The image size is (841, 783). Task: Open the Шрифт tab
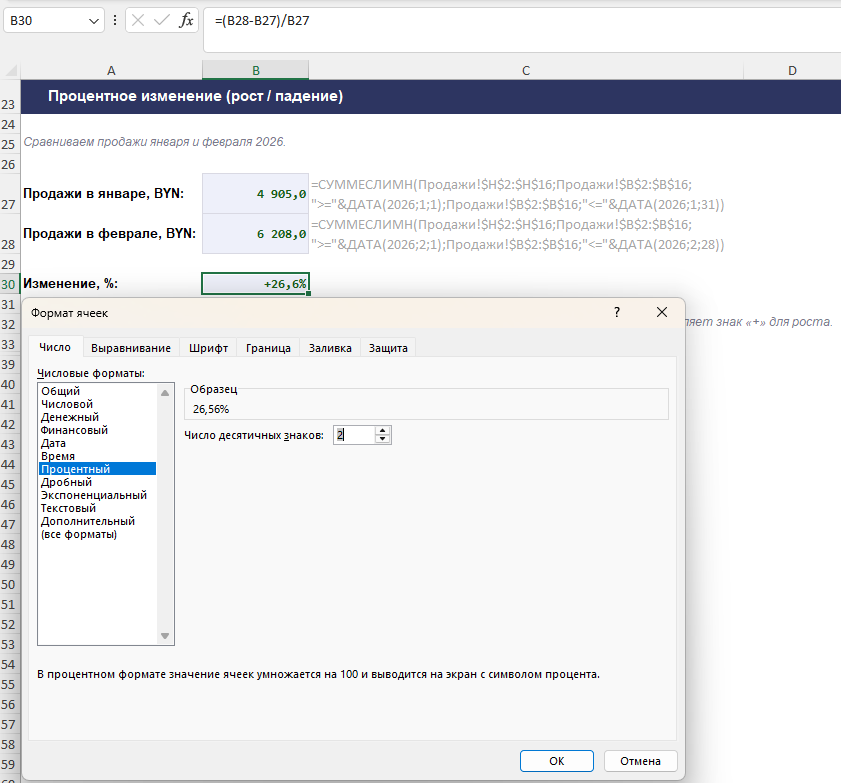click(x=209, y=348)
